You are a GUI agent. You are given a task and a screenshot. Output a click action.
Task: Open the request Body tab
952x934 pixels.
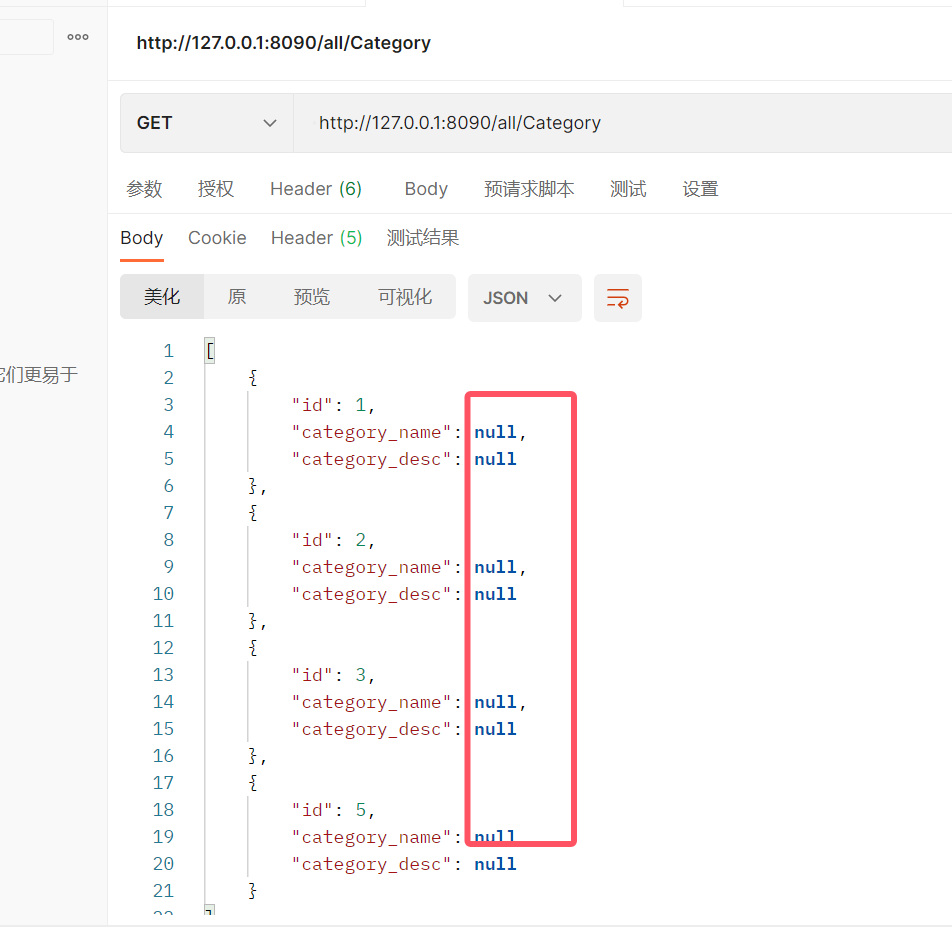(426, 189)
